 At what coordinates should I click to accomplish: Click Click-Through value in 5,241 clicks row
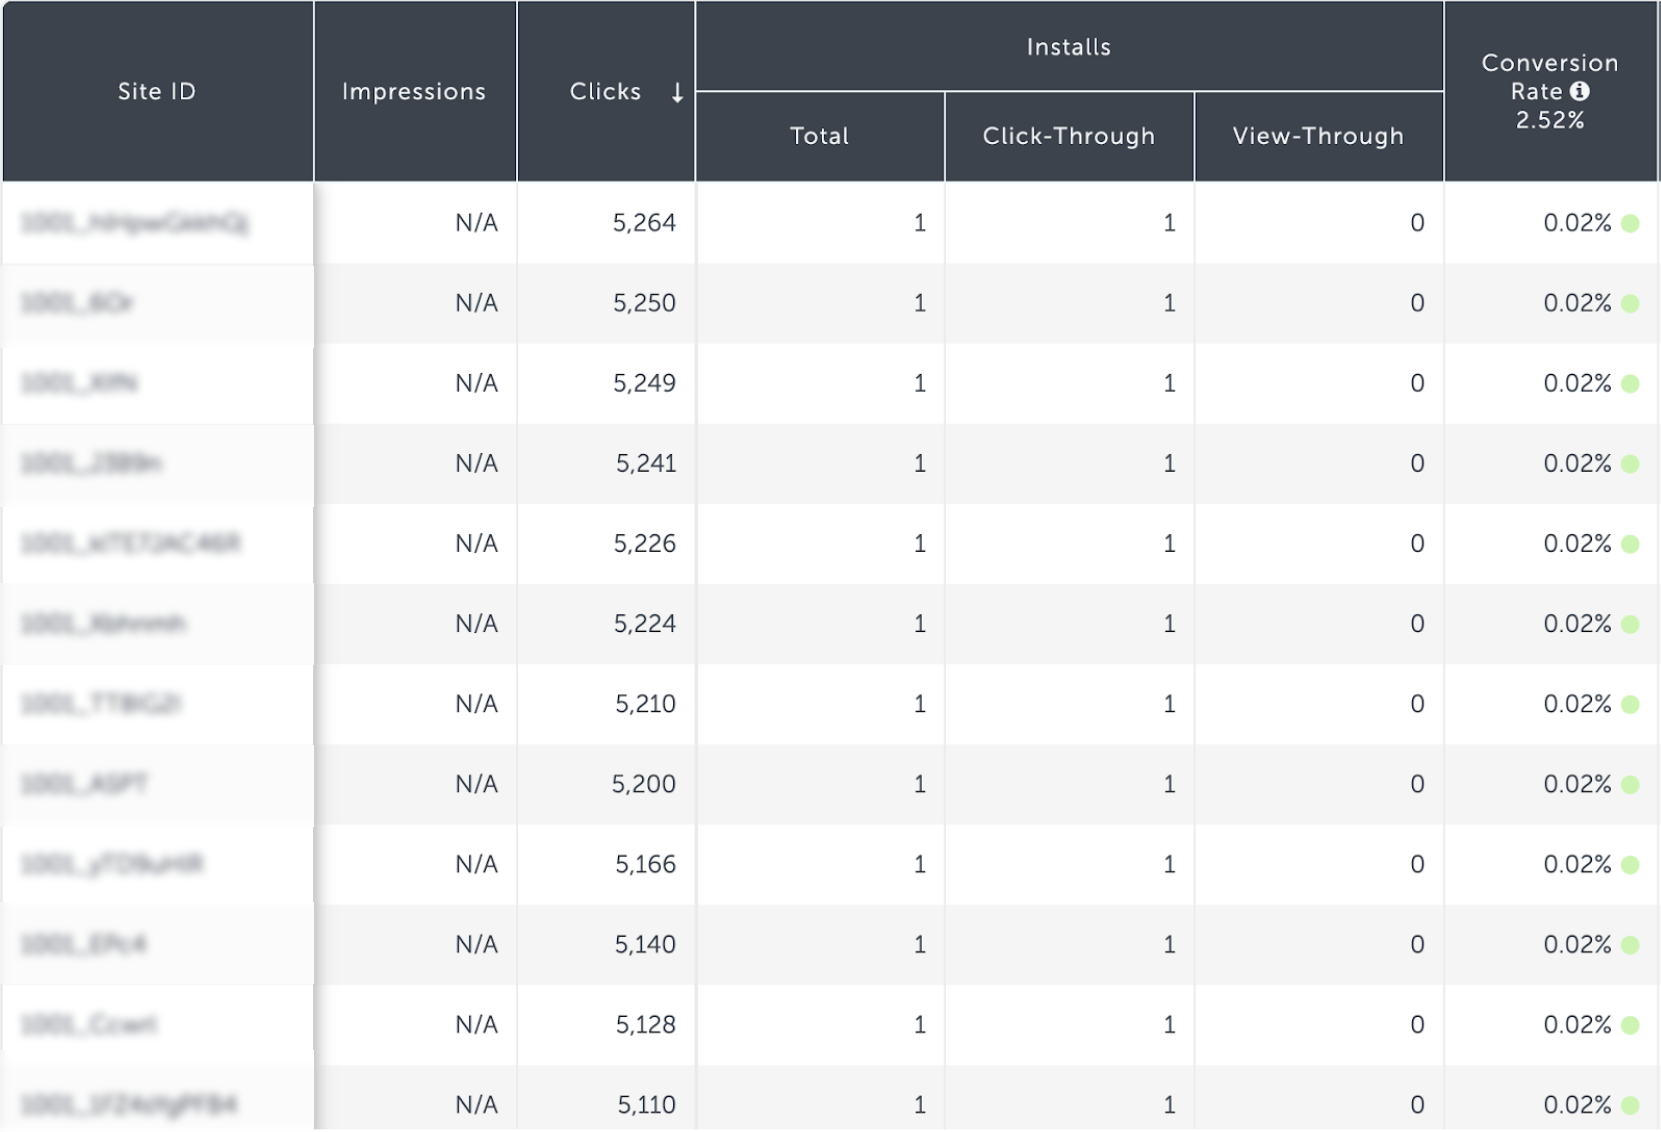(1169, 463)
